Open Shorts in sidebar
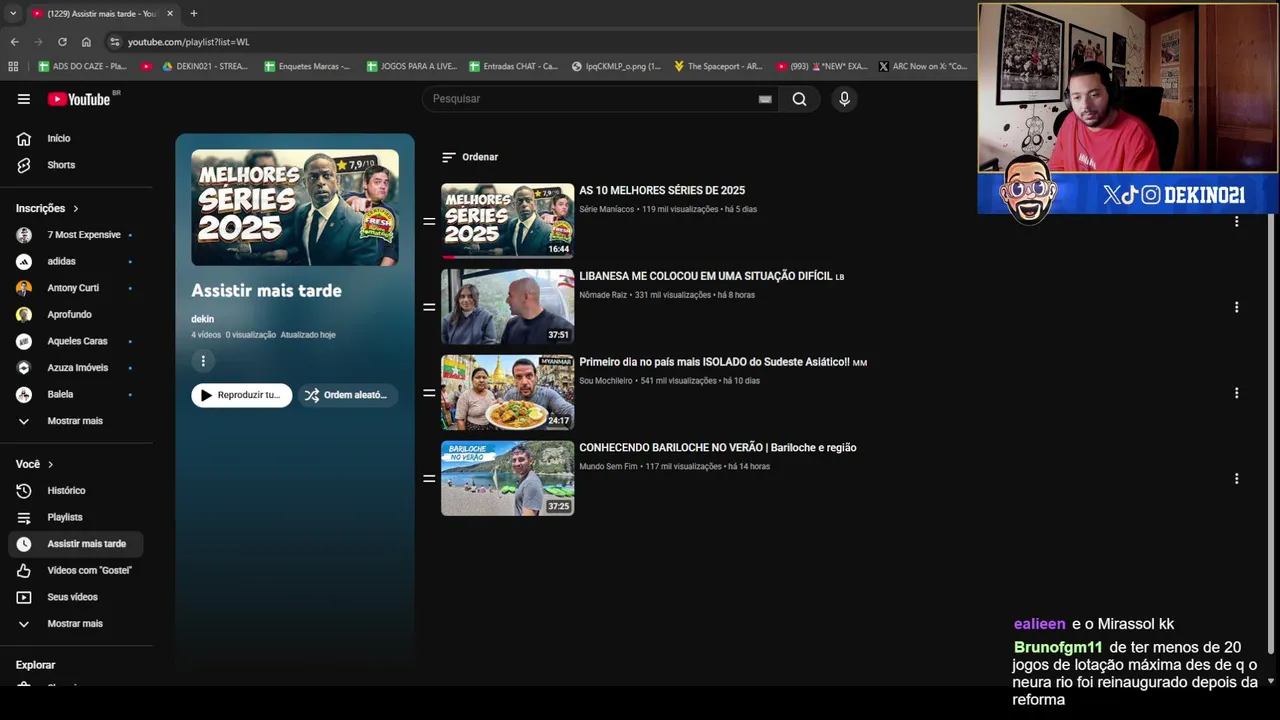The height and width of the screenshot is (720, 1280). coord(77,165)
